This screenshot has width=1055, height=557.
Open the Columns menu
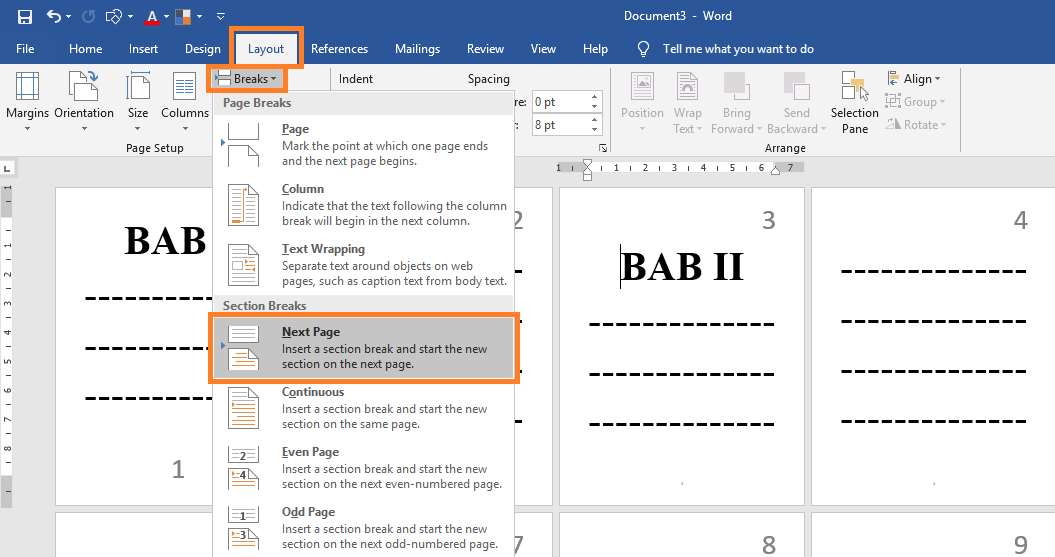tap(185, 101)
